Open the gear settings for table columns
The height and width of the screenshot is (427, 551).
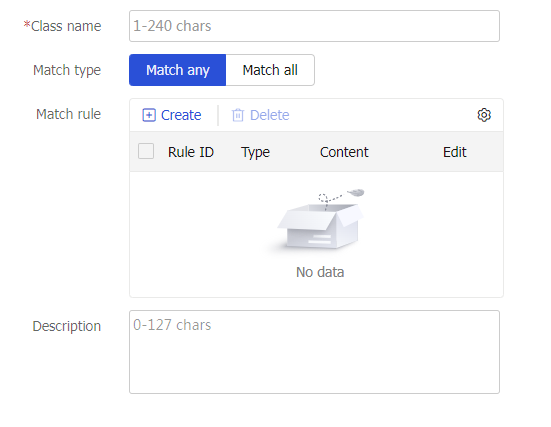484,115
